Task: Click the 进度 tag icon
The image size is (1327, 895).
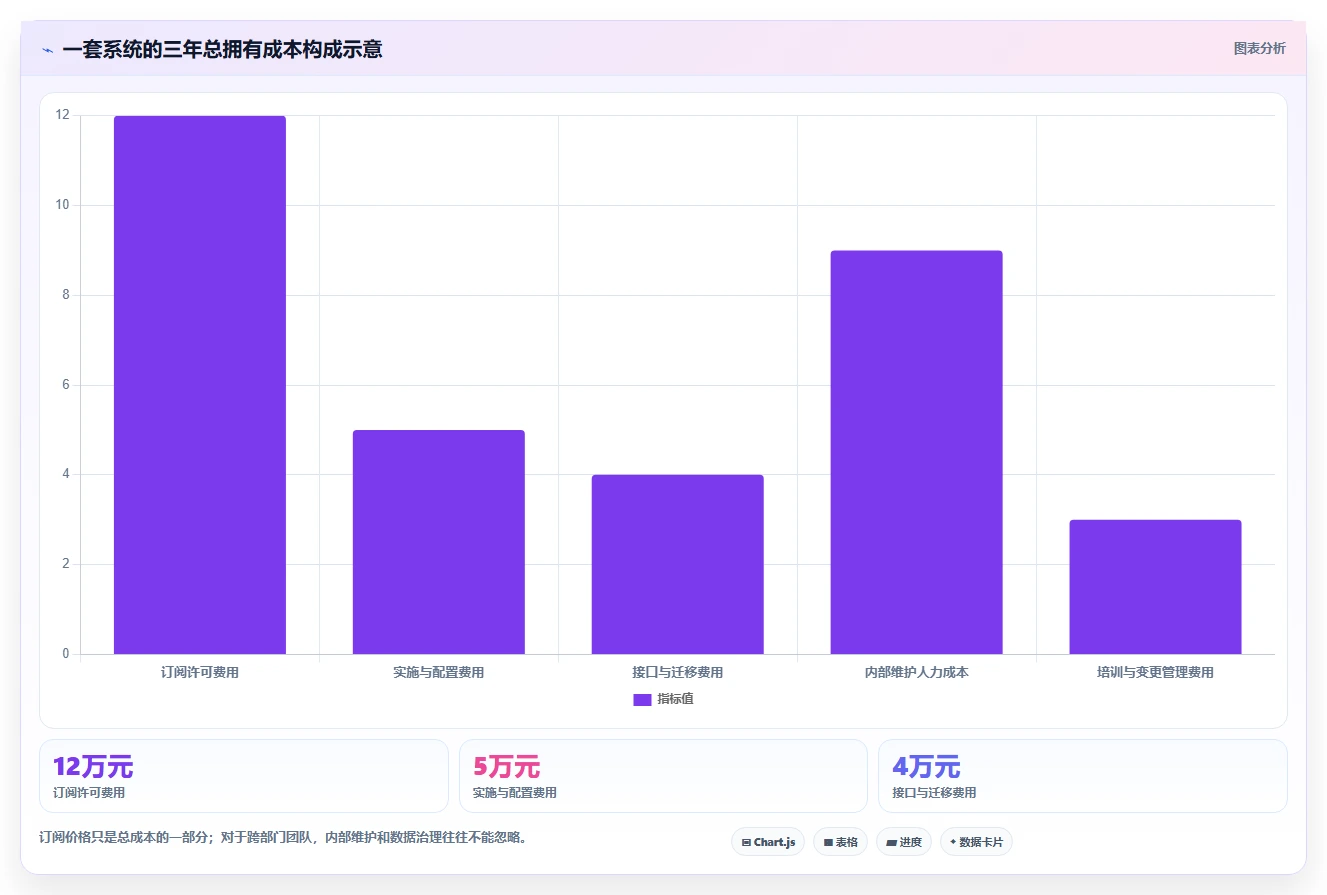Action: click(891, 843)
